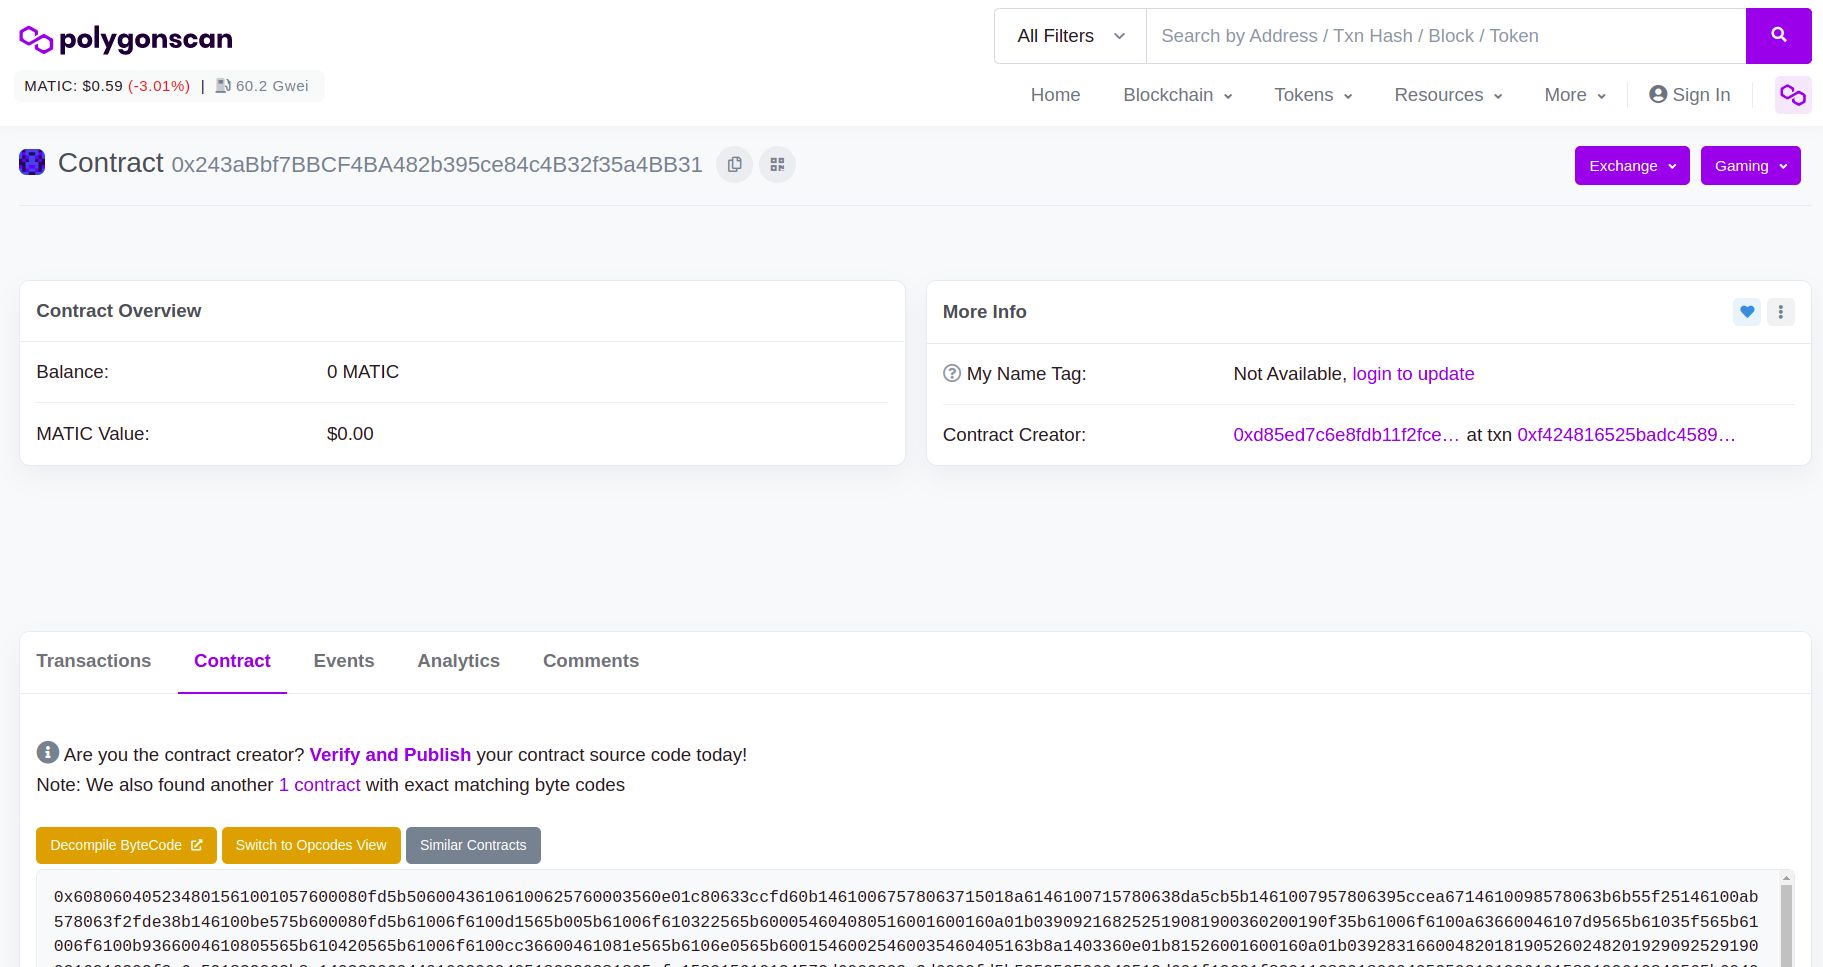1823x967 pixels.
Task: Open the Exchange dropdown button
Action: (1632, 166)
